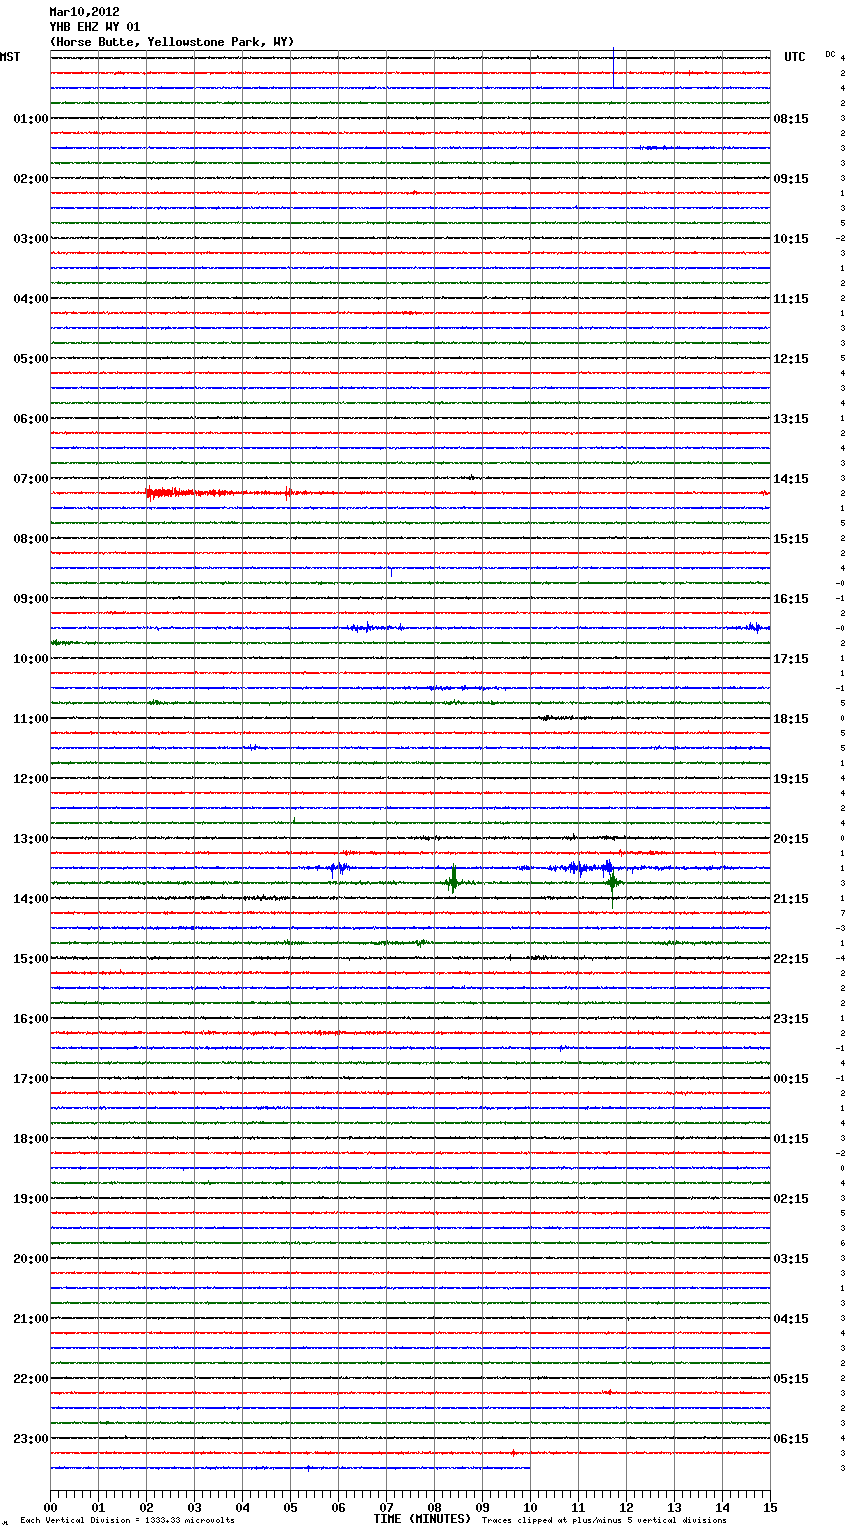Select the 15:00 MST time label

(31, 959)
